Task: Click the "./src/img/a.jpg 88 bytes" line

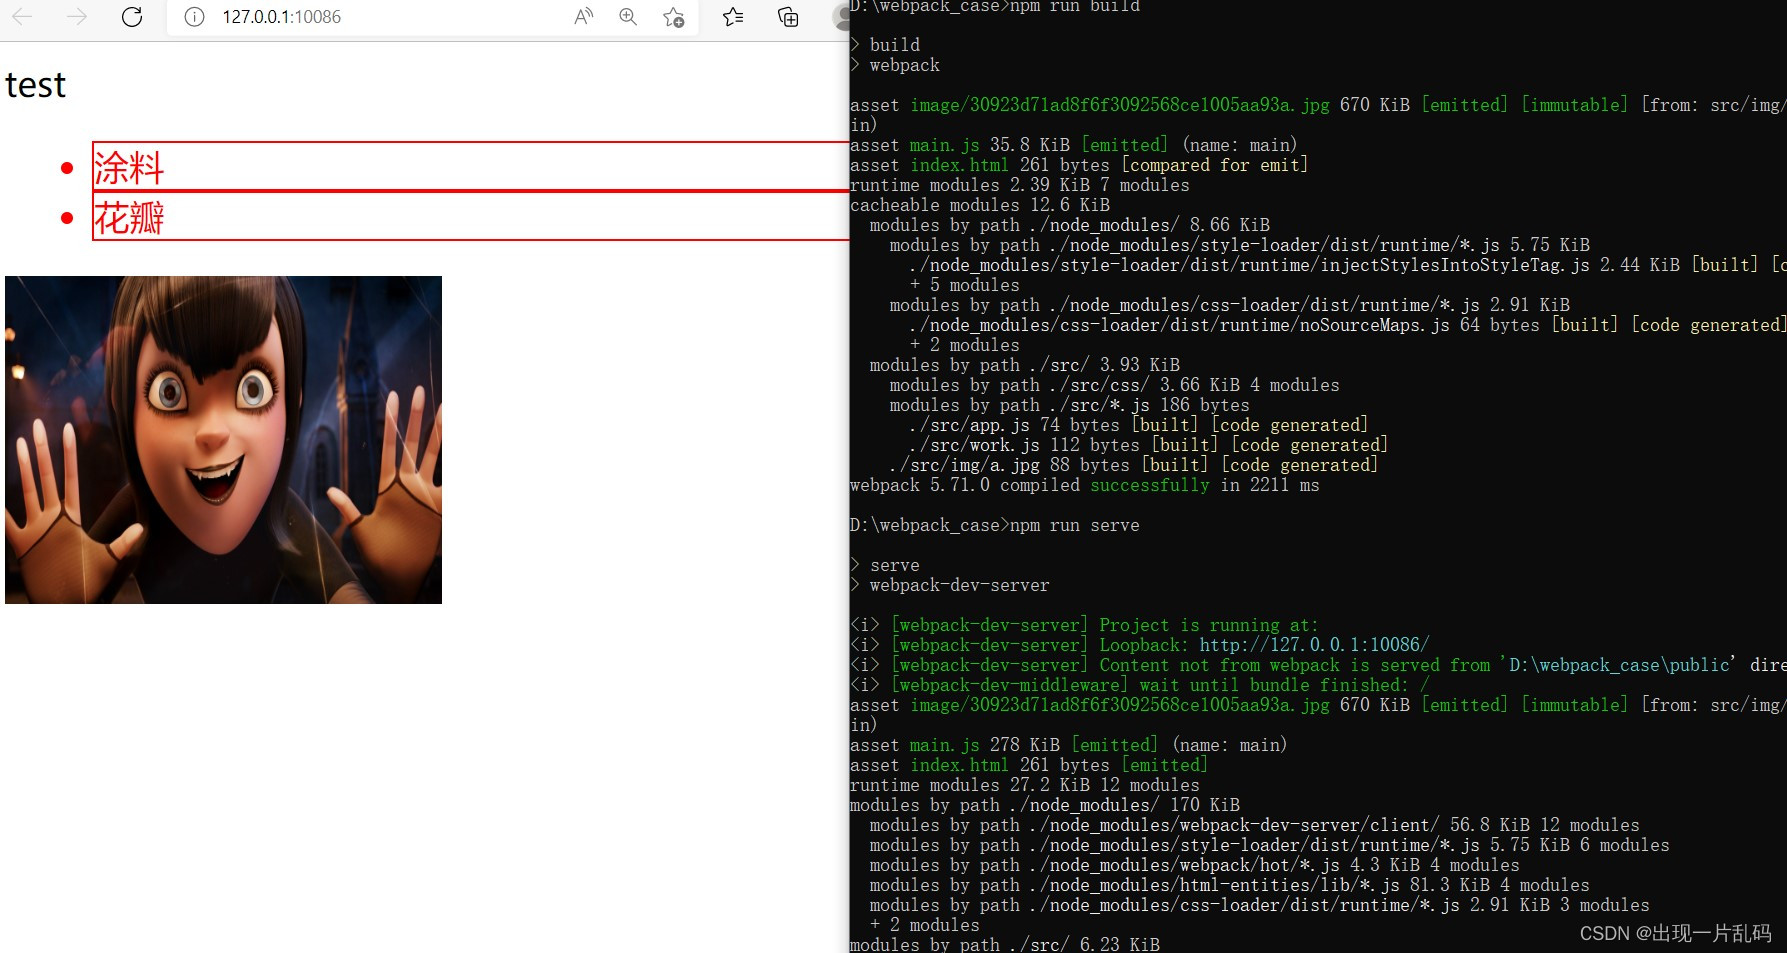Action: point(1134,465)
